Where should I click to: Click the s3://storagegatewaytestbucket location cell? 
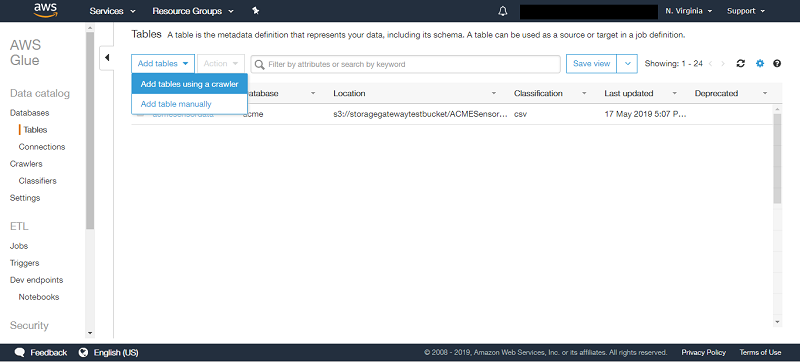[420, 114]
